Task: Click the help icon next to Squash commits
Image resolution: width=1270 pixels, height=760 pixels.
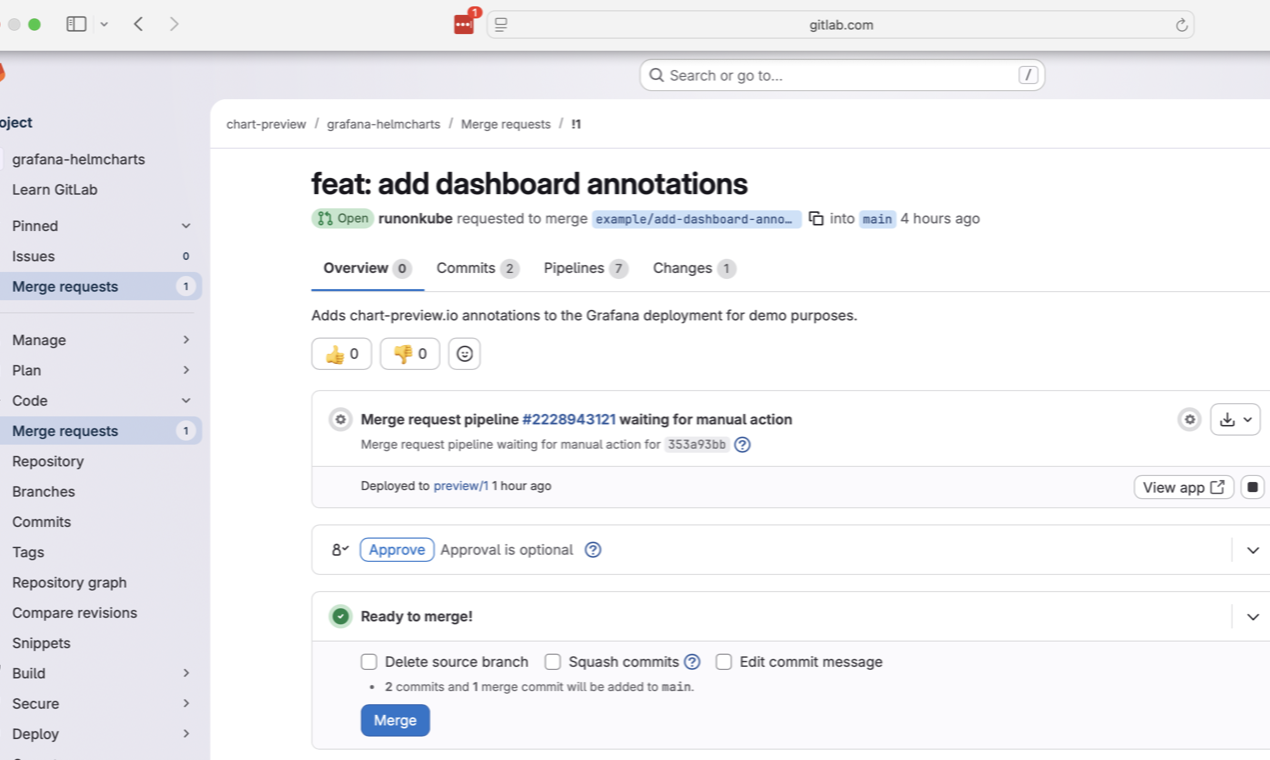Action: (692, 662)
